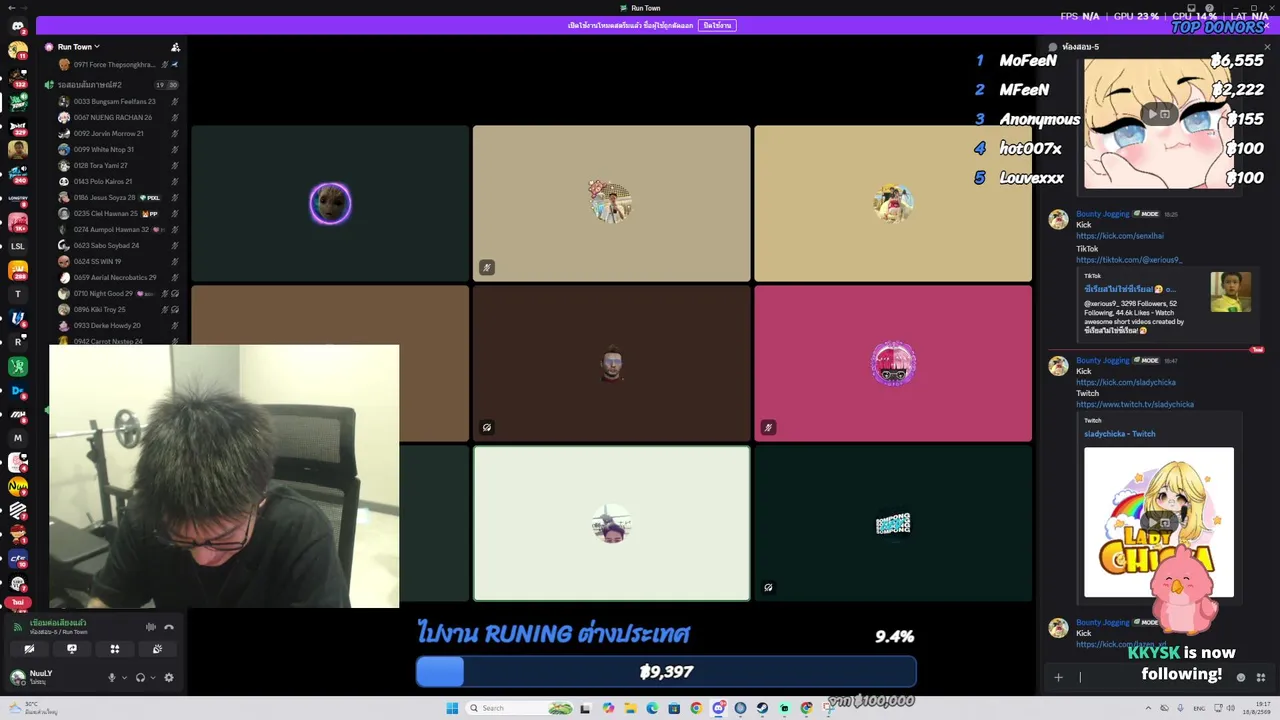Screen dimensions: 1280x720
Task: Start screen share in voice panel
Action: tap(72, 649)
